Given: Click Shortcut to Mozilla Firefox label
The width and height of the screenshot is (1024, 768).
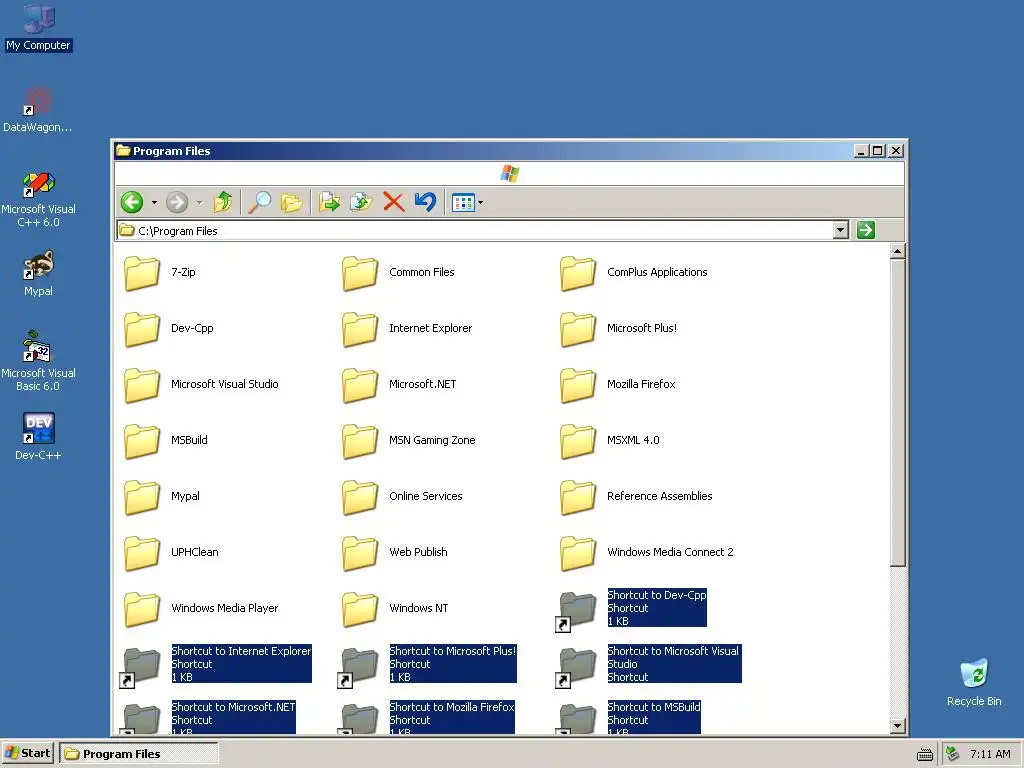Looking at the screenshot, I should tap(452, 707).
